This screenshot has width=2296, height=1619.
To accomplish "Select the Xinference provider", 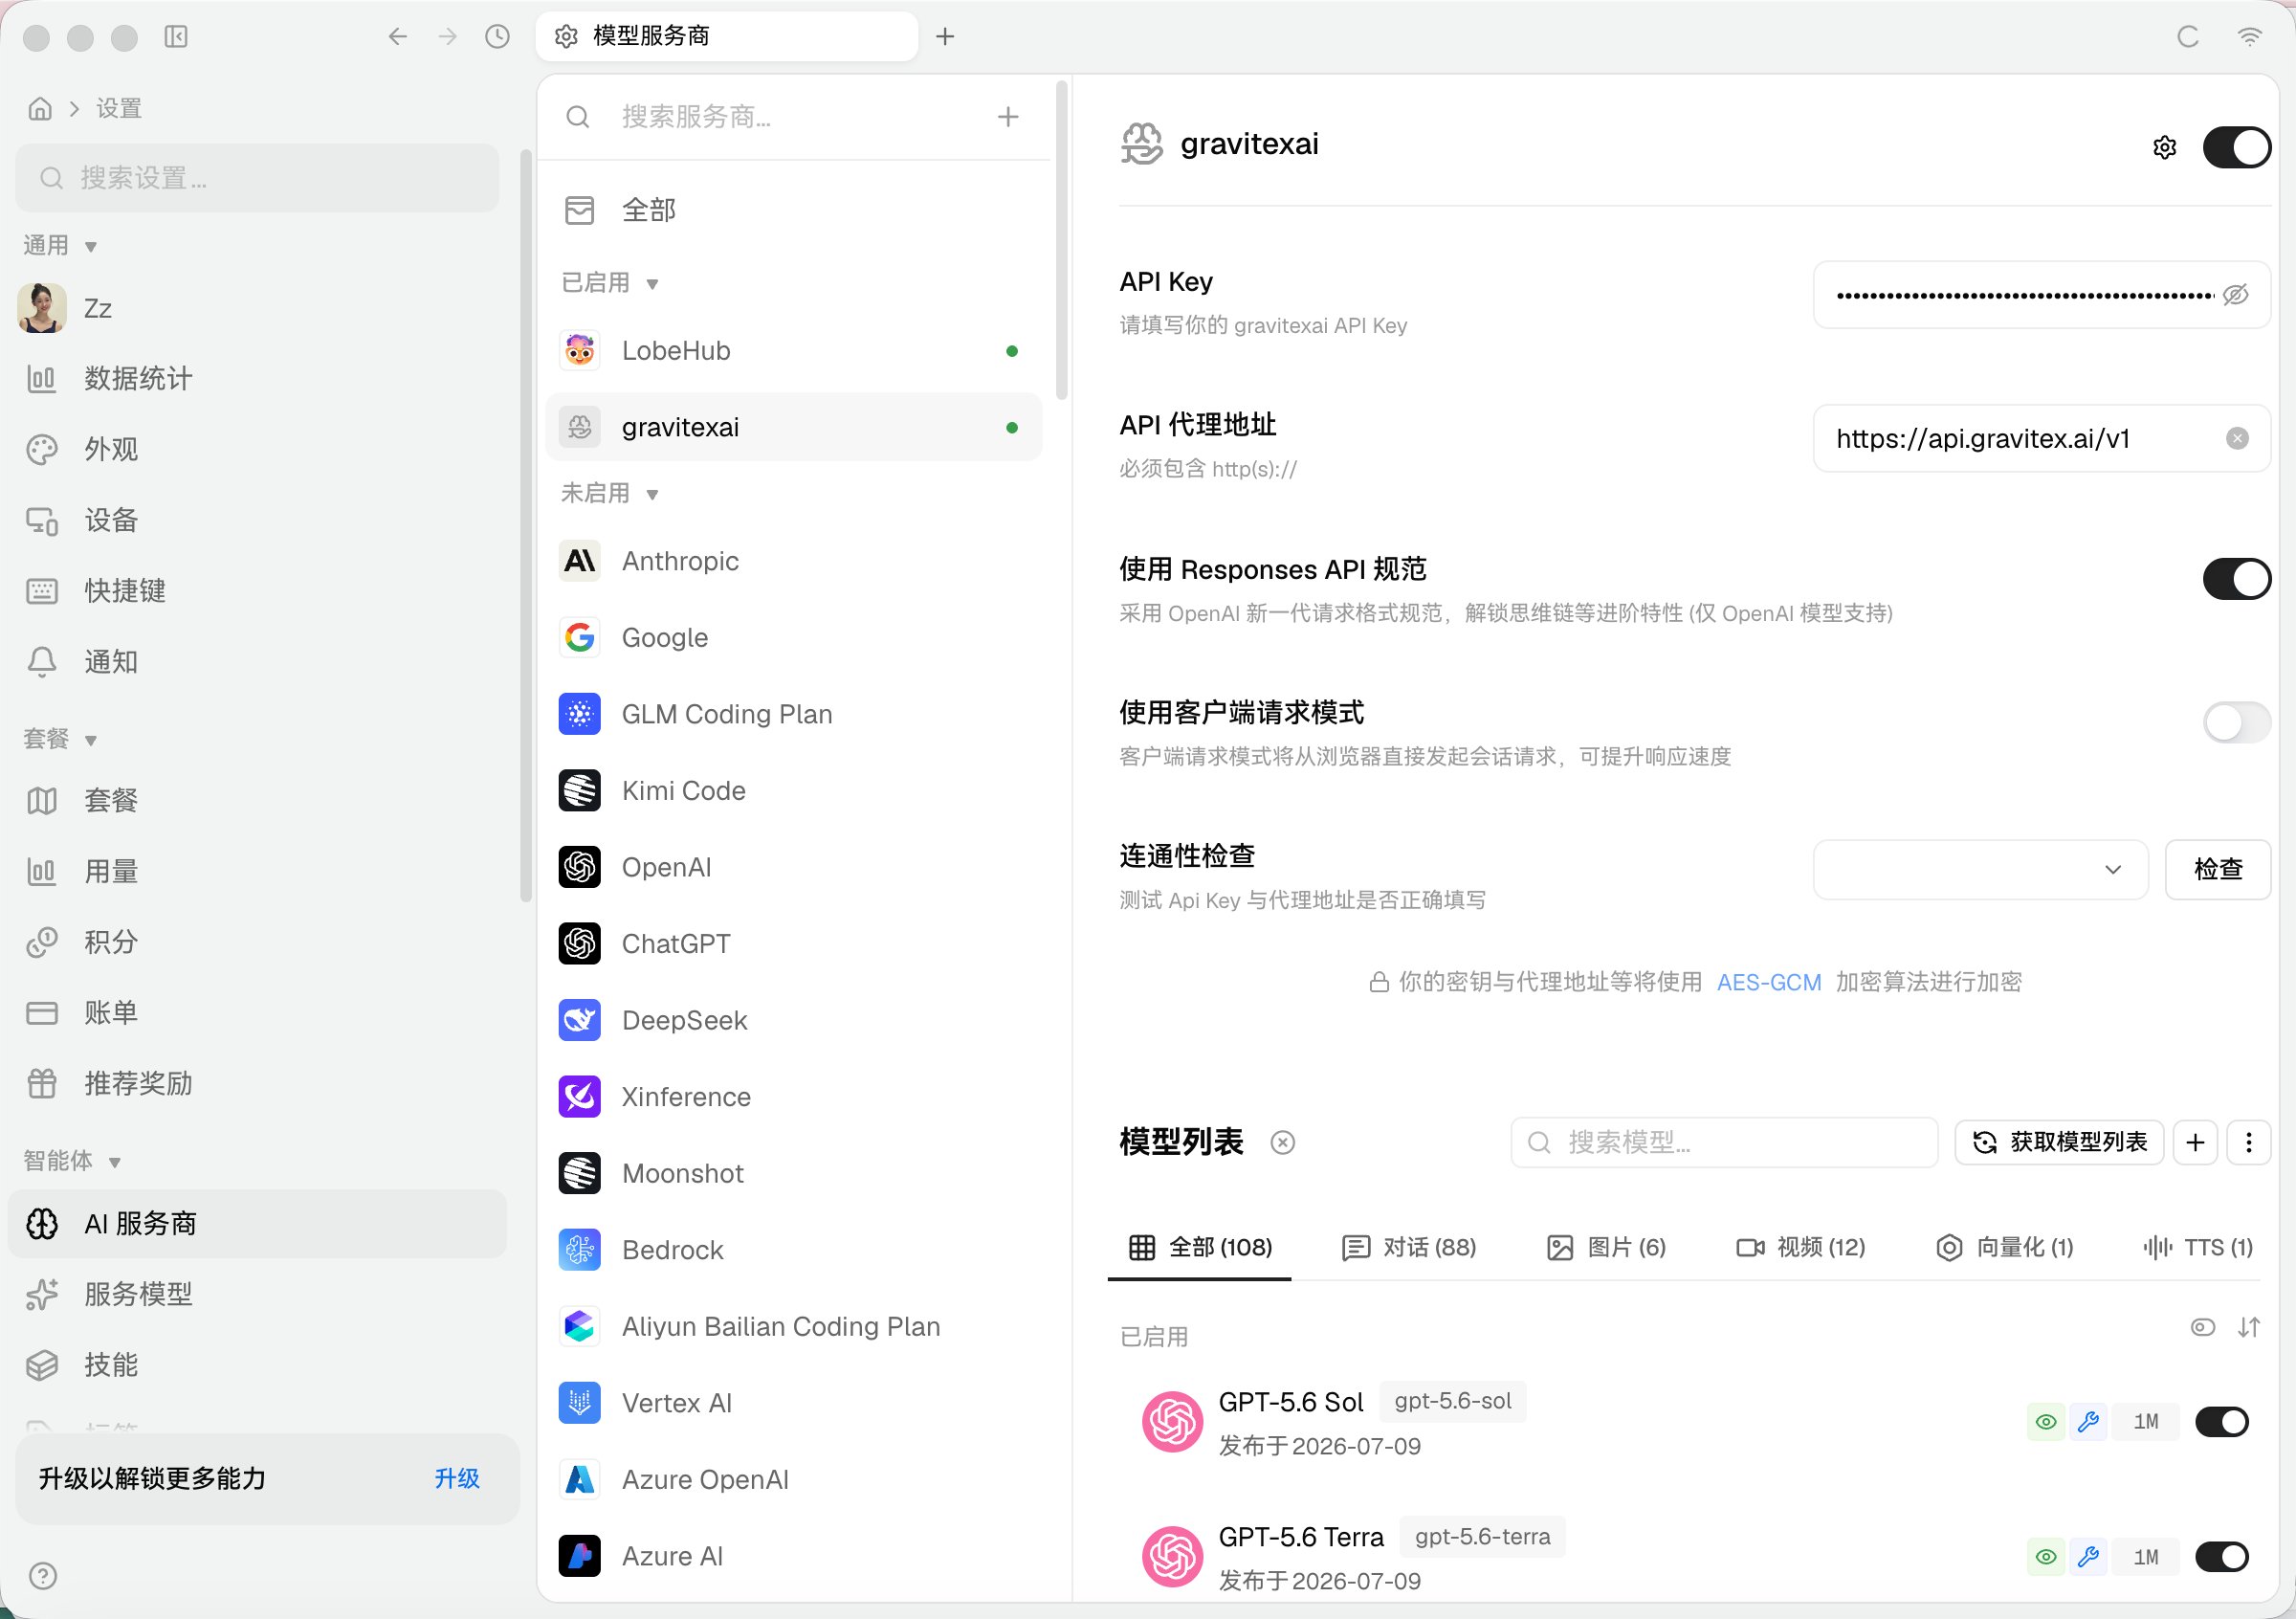I will click(794, 1097).
